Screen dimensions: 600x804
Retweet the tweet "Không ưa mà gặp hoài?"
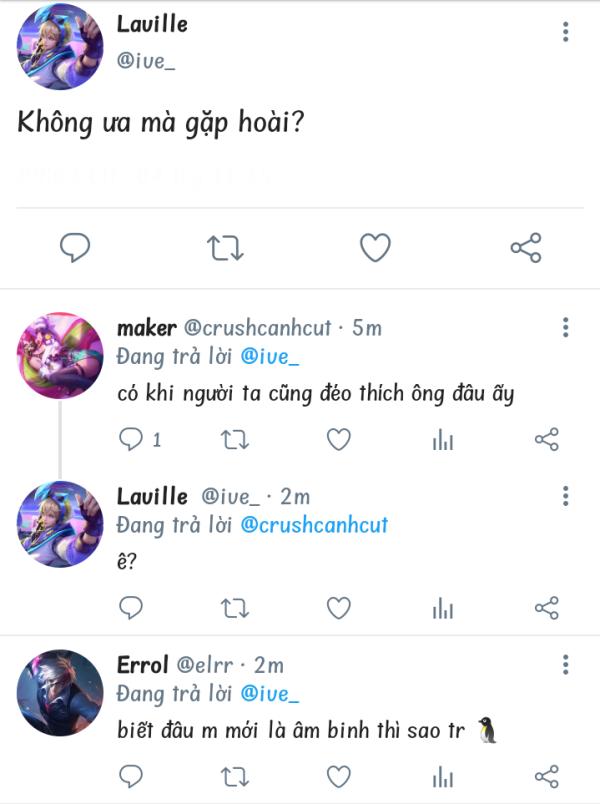coord(225,246)
